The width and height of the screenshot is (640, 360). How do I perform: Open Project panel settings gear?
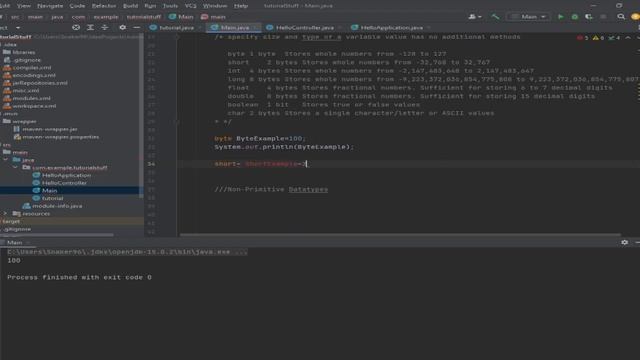pos(122,27)
